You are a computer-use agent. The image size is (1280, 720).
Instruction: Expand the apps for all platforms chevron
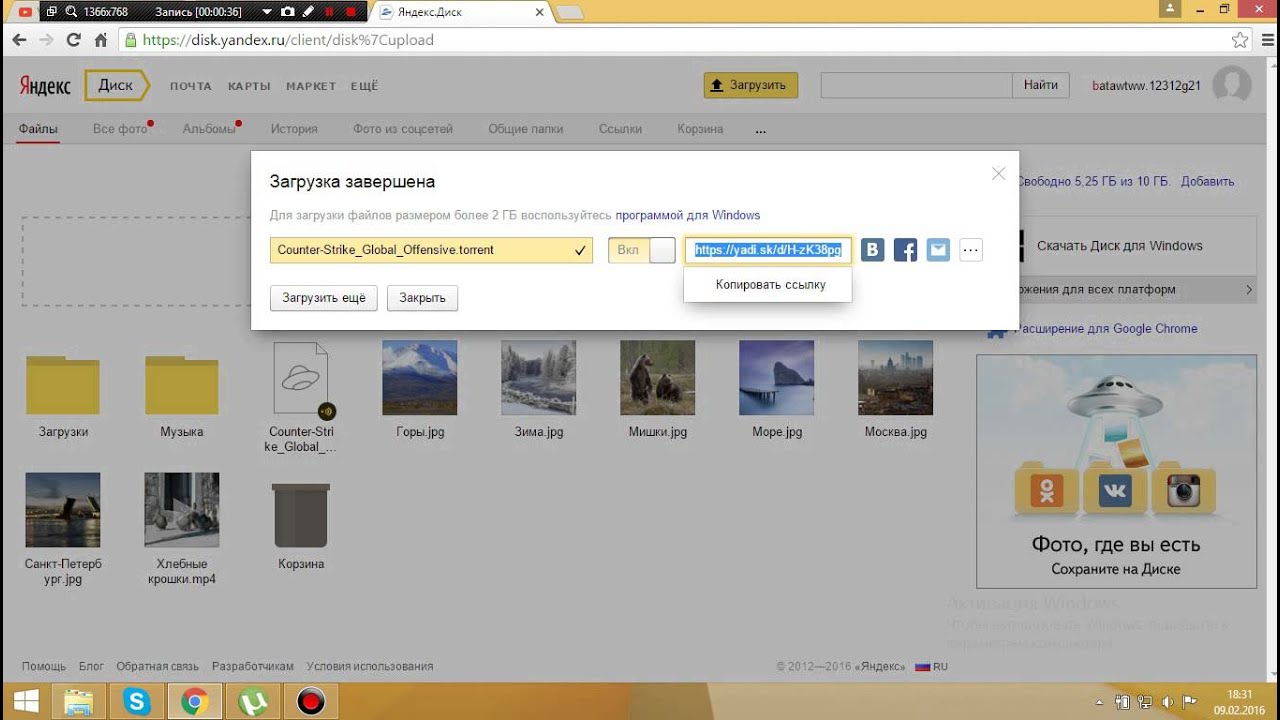1249,290
